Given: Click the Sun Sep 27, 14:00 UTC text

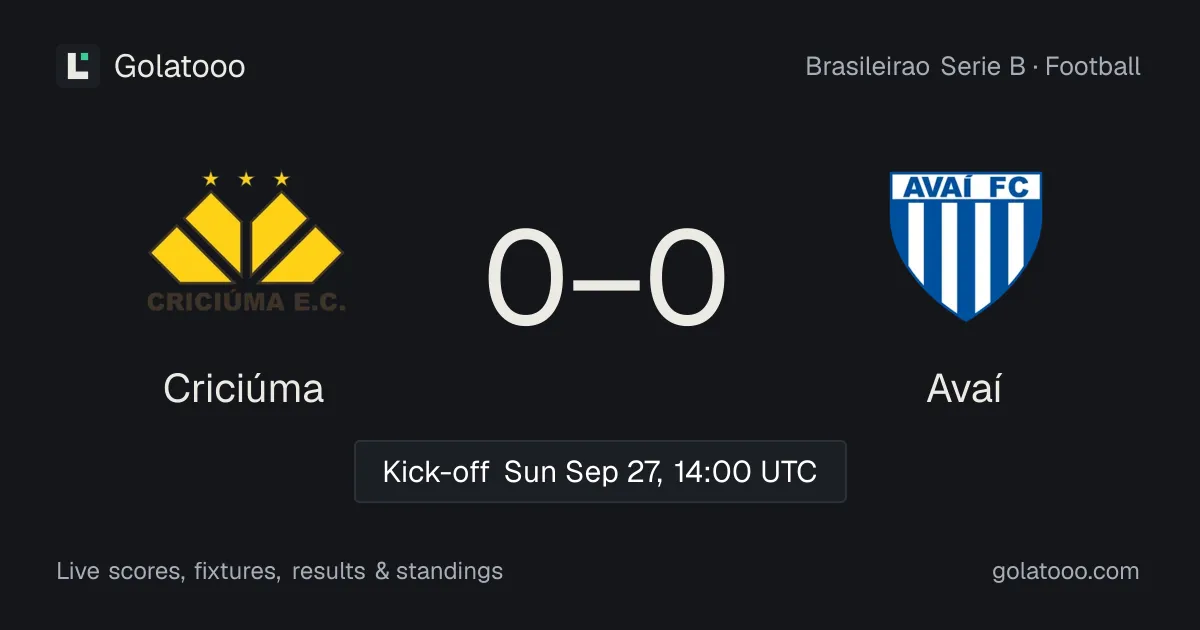Looking at the screenshot, I should pos(660,471).
